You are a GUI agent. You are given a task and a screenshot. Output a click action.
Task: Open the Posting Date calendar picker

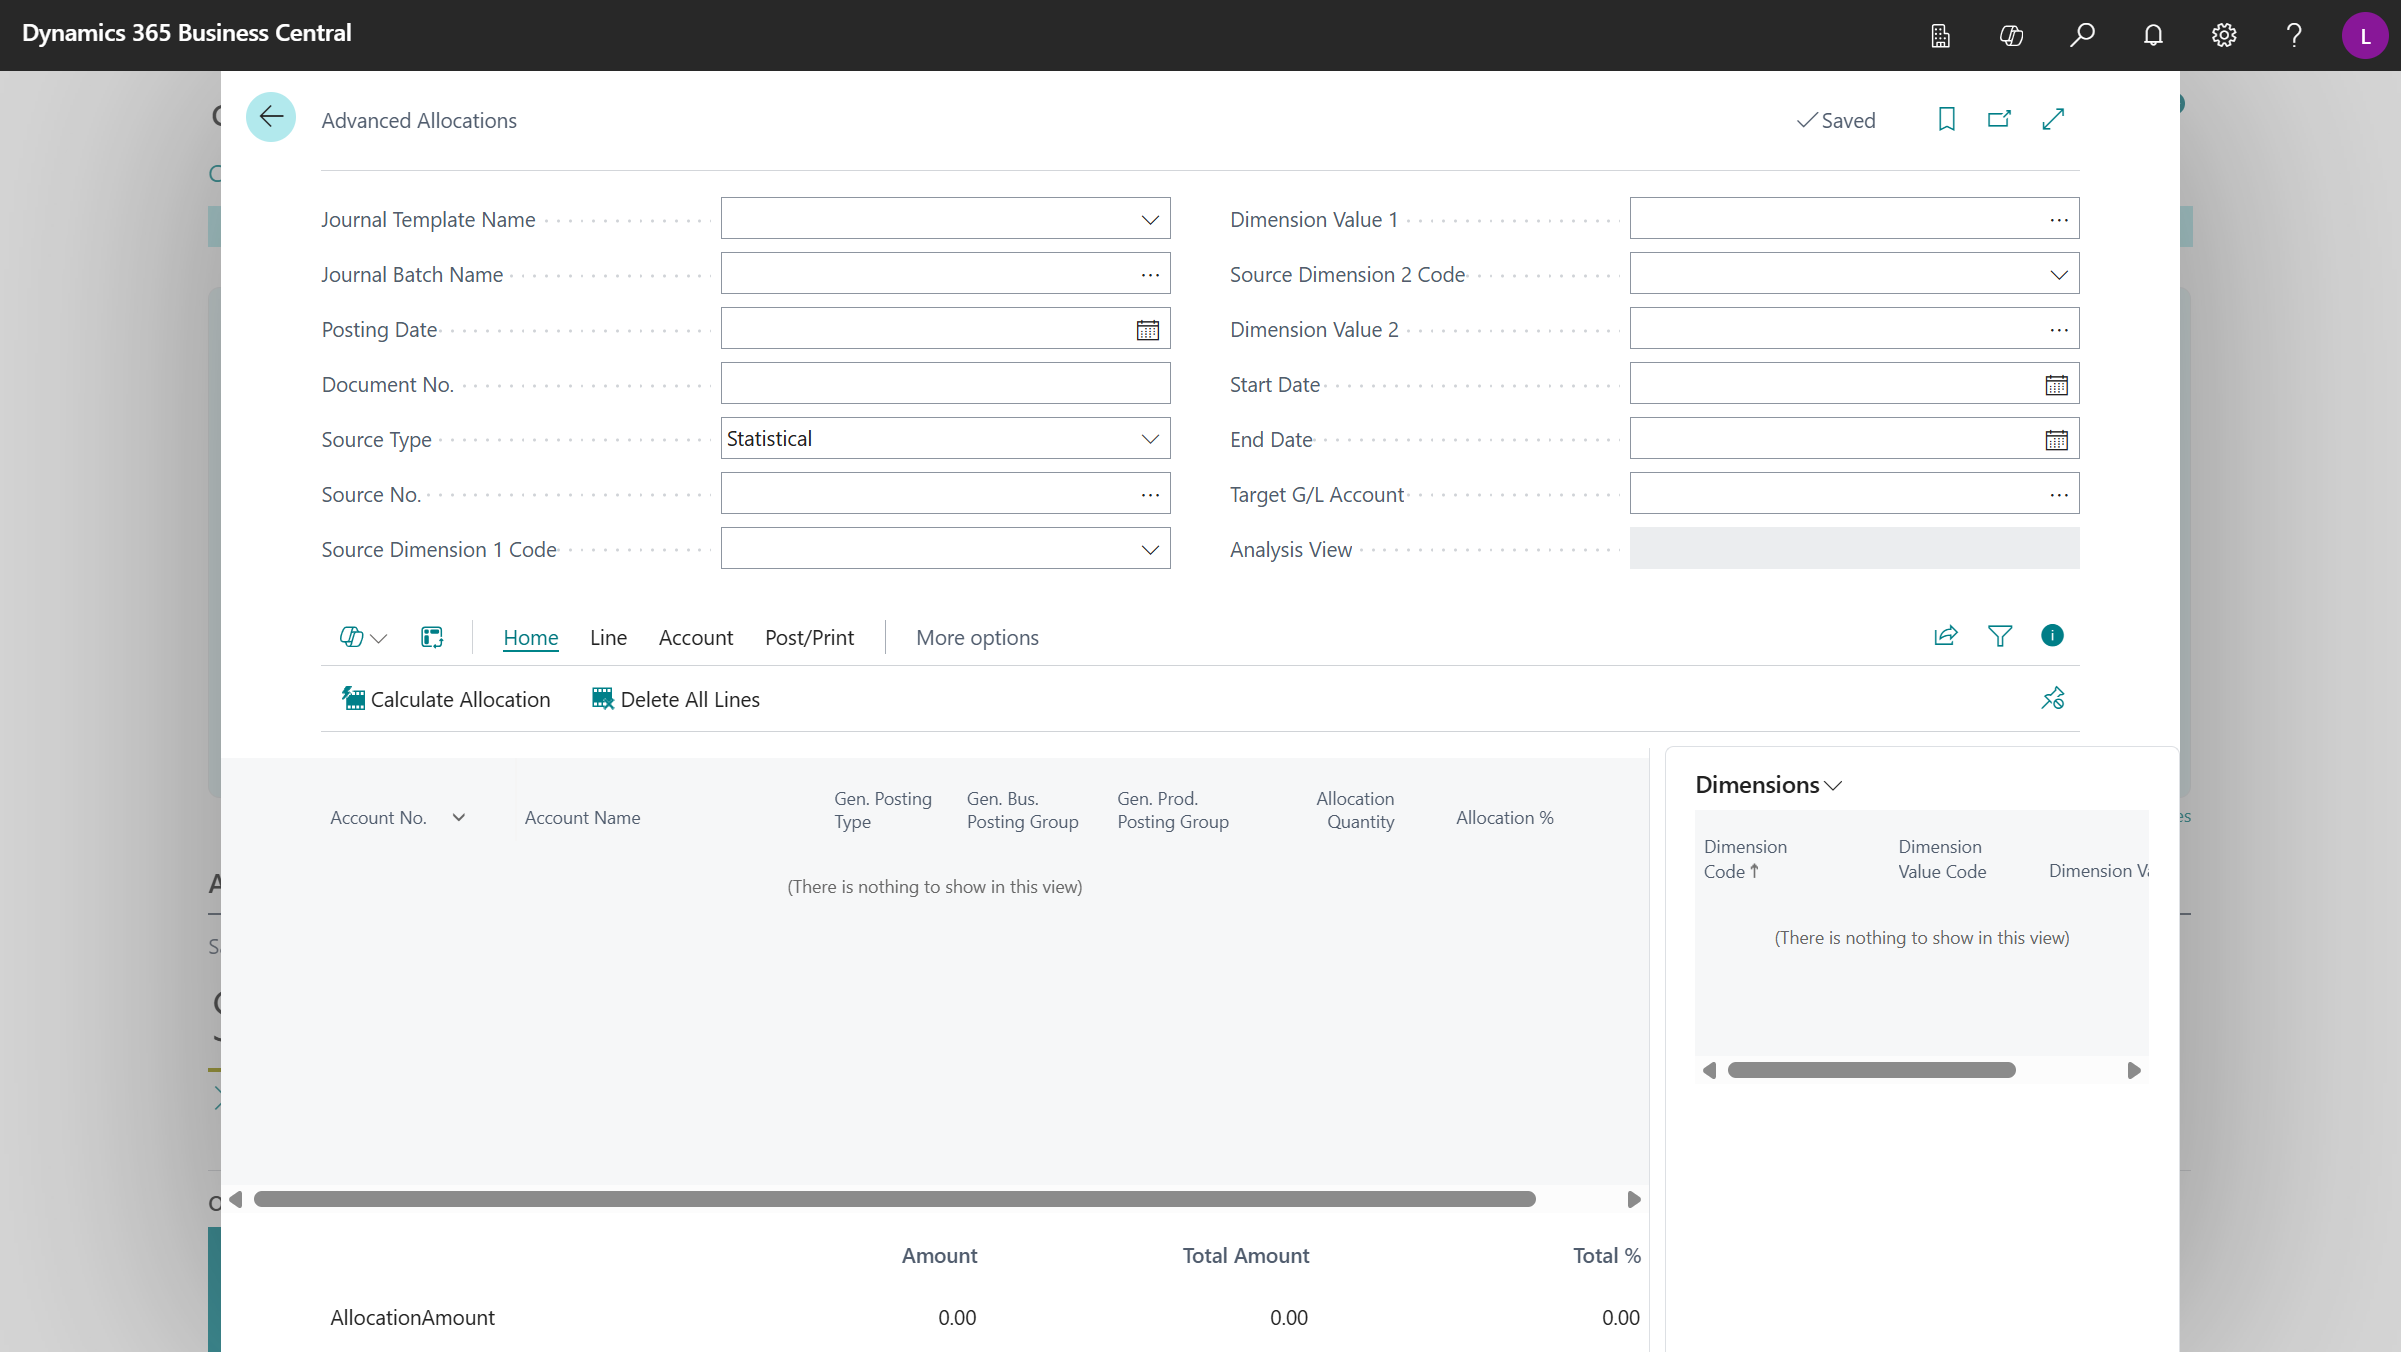[1147, 328]
